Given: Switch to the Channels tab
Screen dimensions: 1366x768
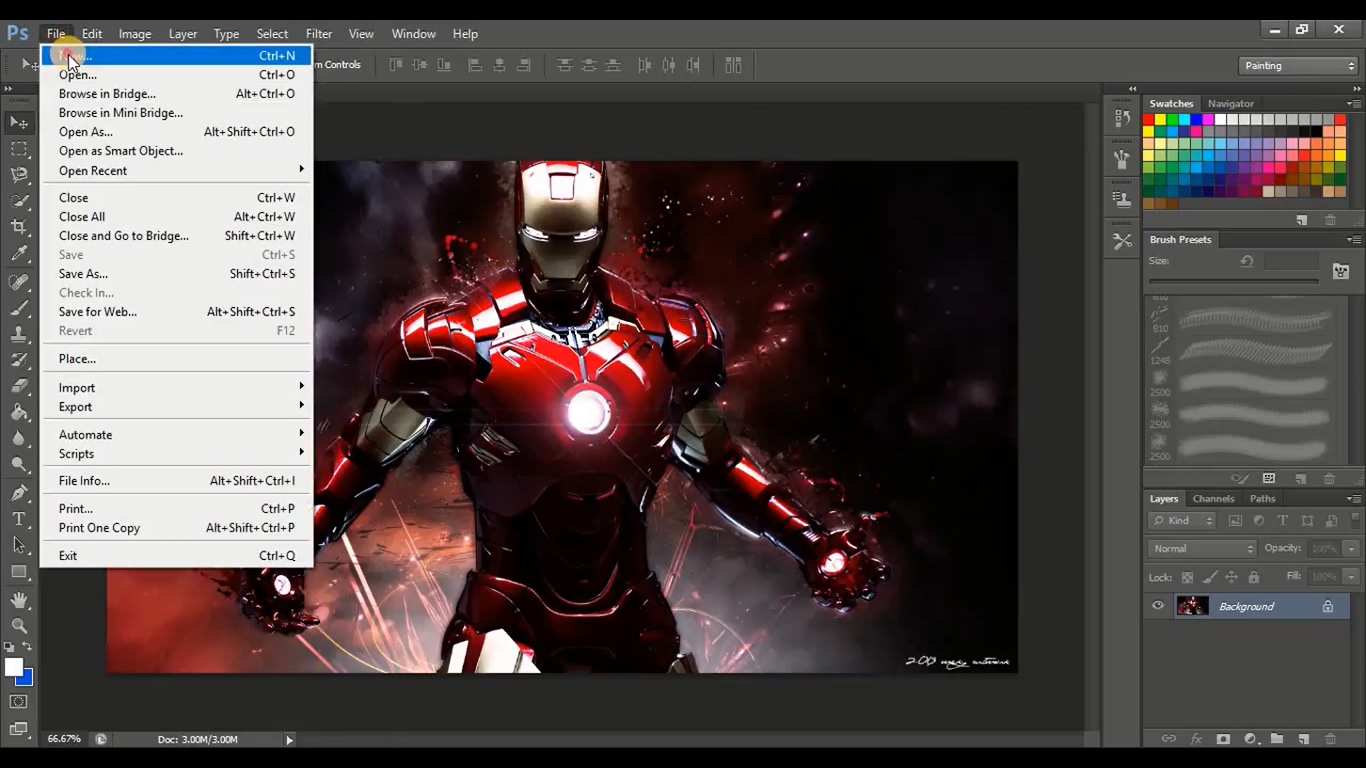Looking at the screenshot, I should pyautogui.click(x=1213, y=498).
